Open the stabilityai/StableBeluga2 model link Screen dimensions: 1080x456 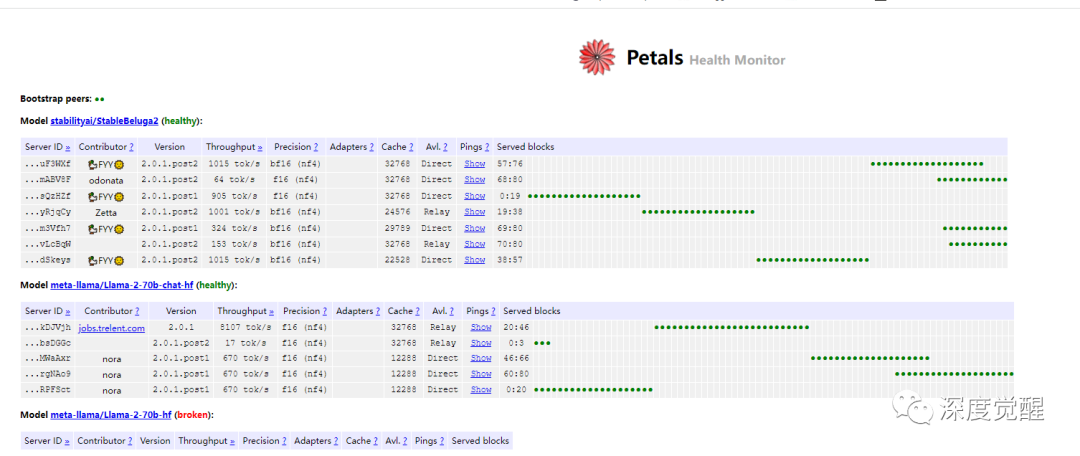104,121
